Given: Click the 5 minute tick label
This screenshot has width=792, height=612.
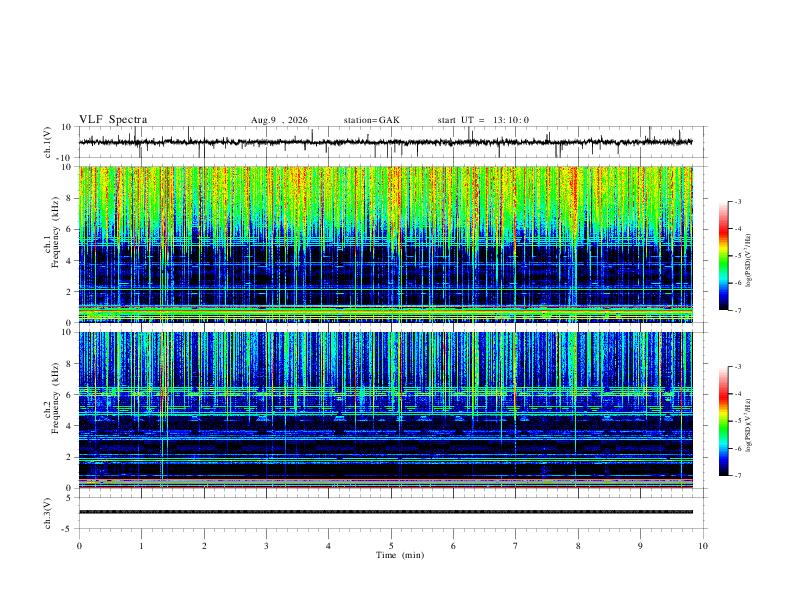Looking at the screenshot, I should pos(391,546).
